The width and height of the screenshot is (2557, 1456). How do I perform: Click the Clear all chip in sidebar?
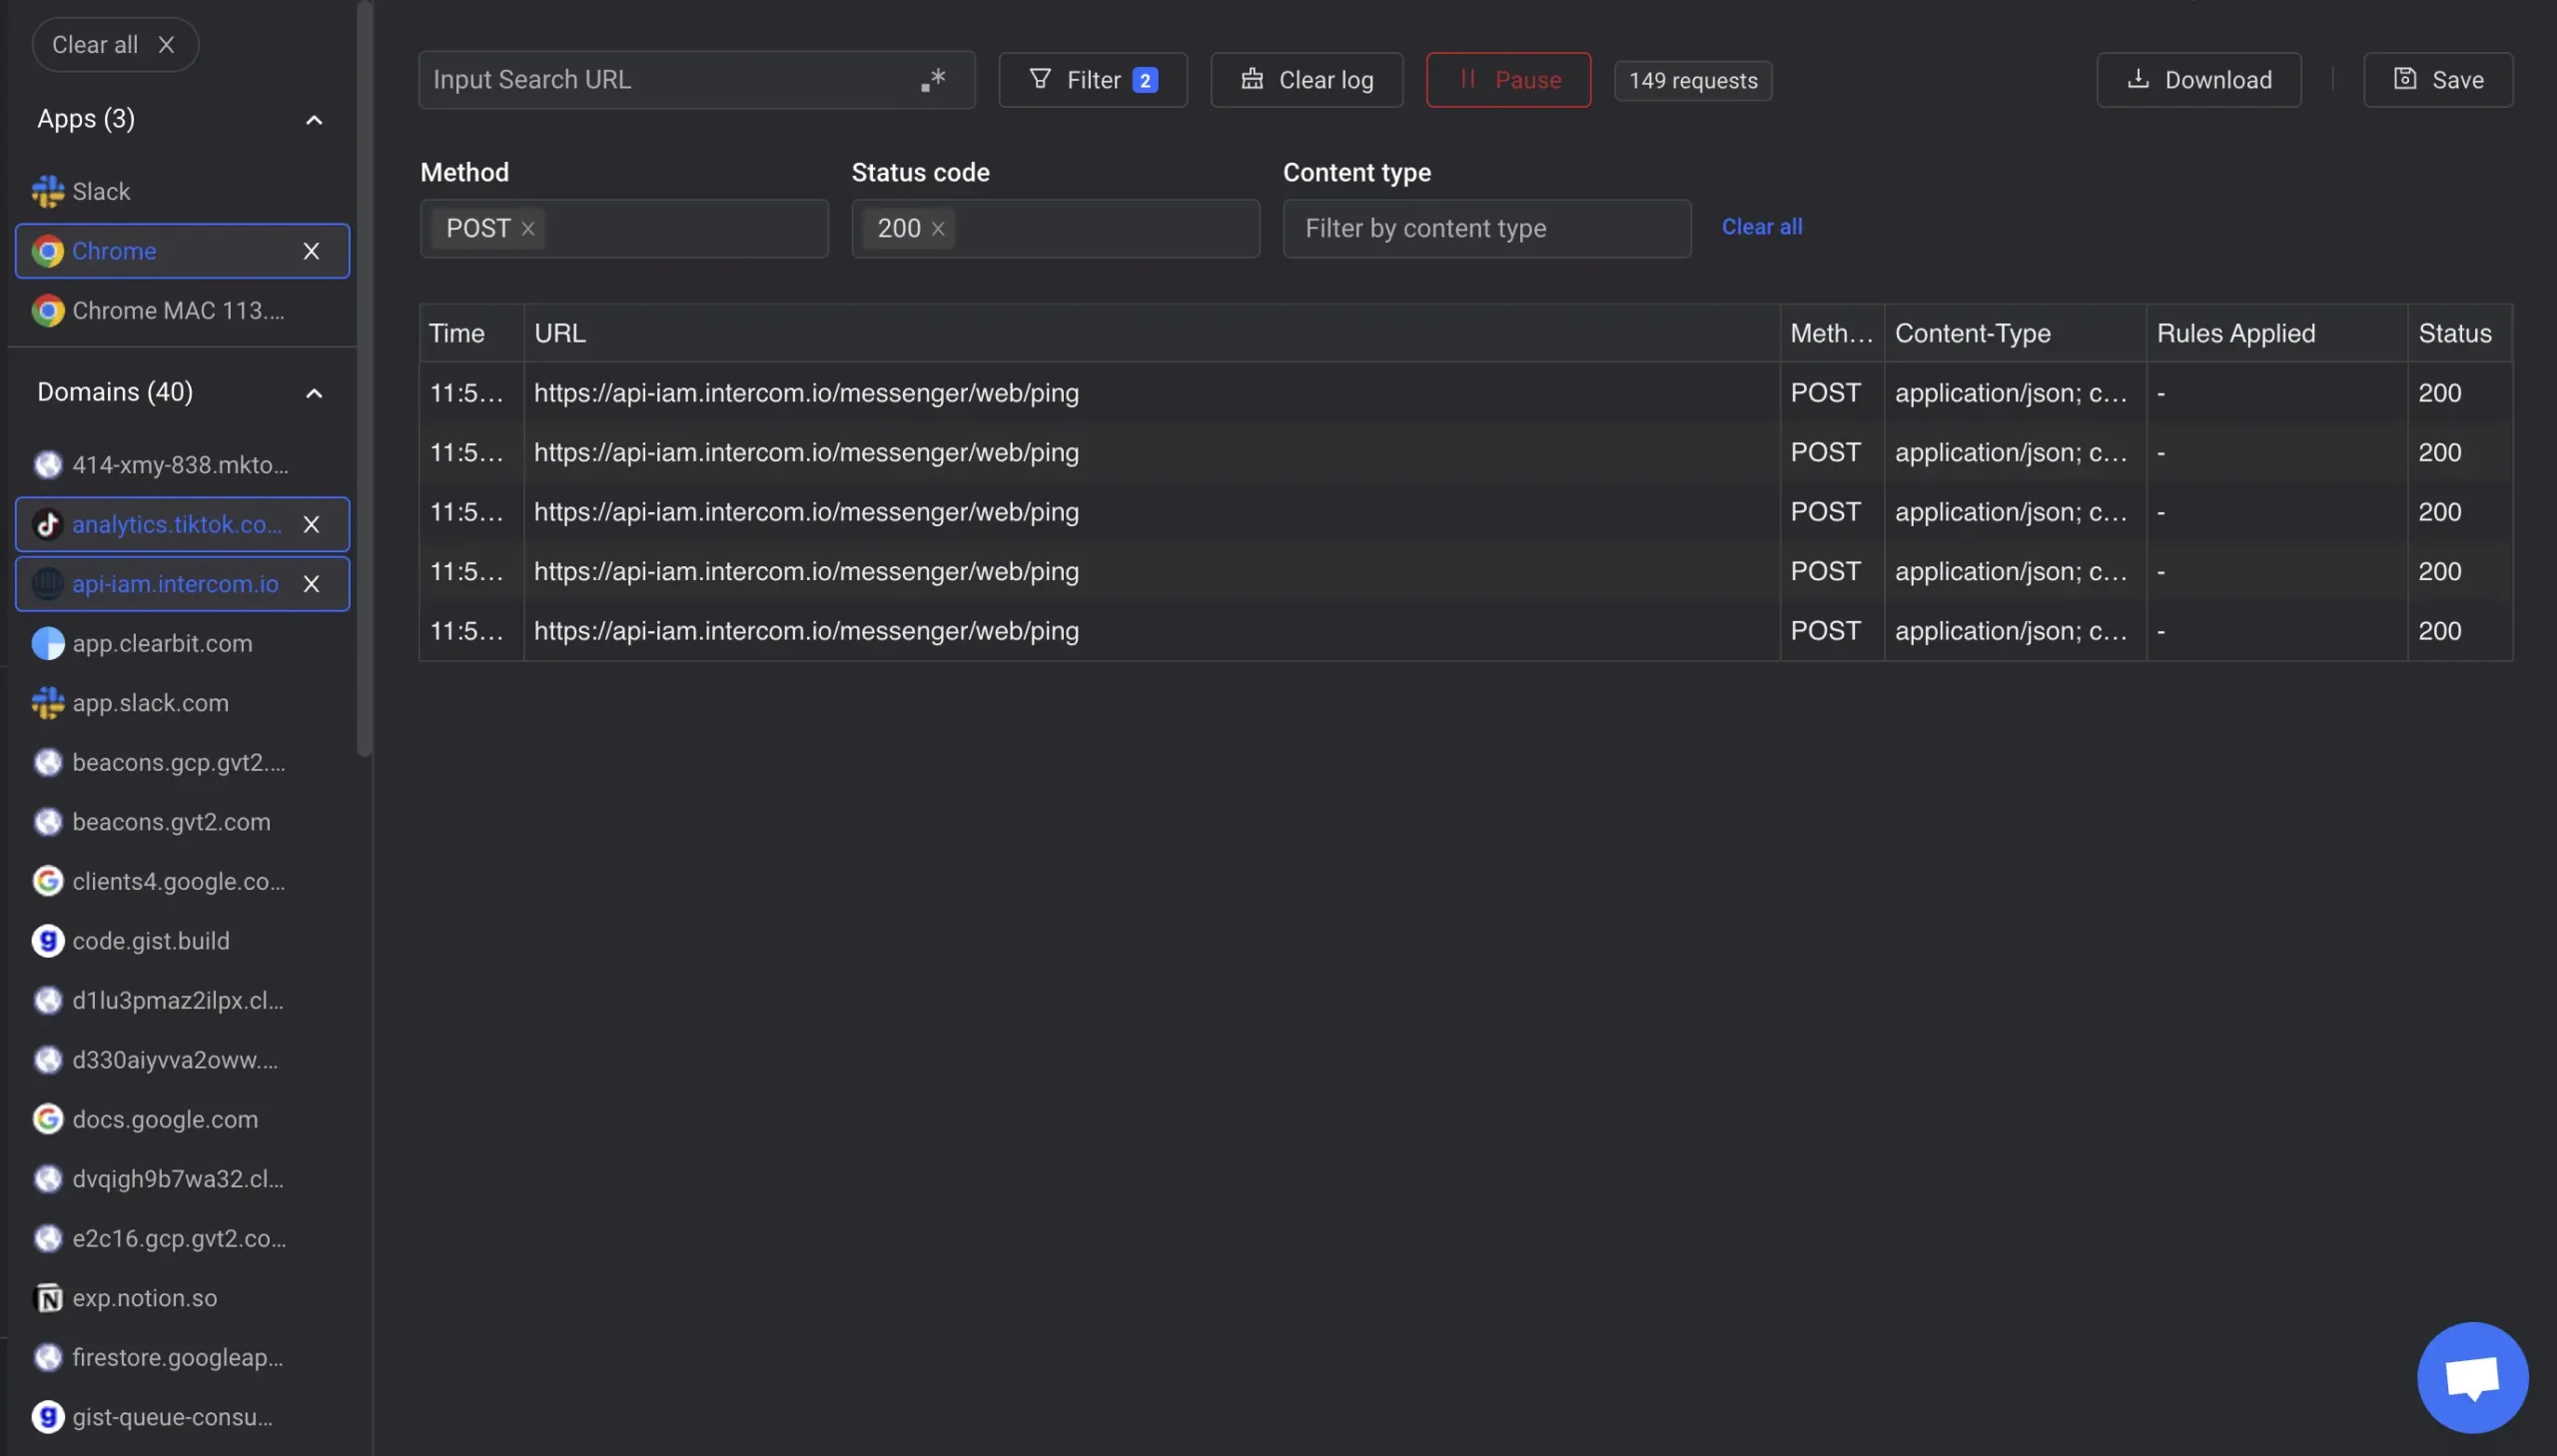(115, 45)
